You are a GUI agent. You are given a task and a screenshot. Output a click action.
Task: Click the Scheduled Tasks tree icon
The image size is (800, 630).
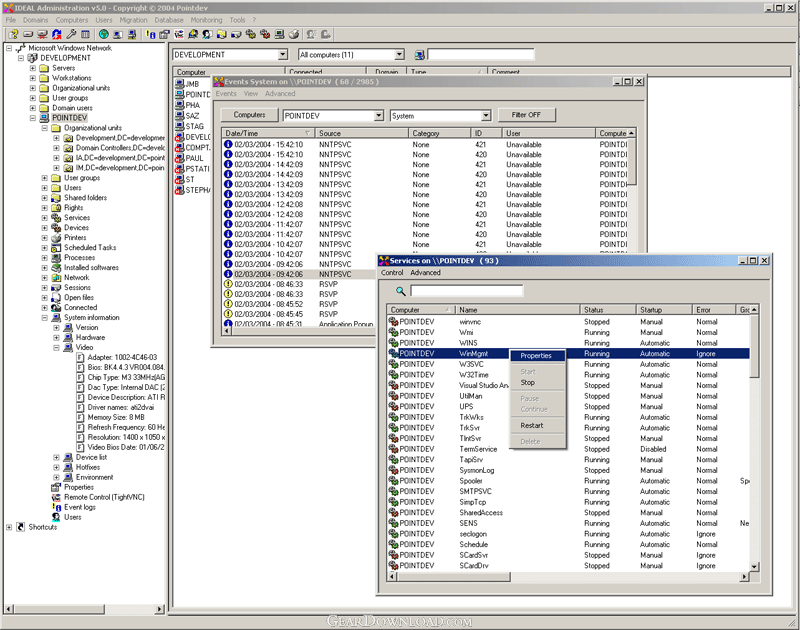(x=57, y=248)
